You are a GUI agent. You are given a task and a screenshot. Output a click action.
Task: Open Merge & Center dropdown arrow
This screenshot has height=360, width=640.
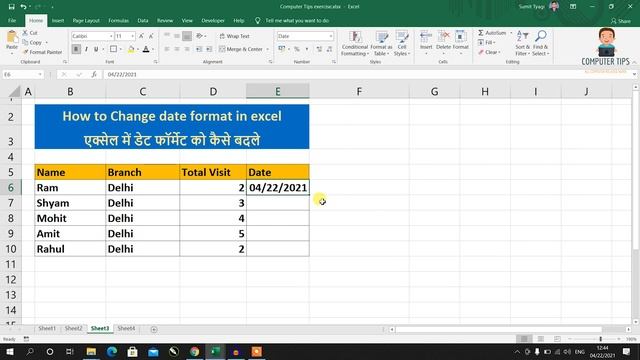(x=268, y=49)
